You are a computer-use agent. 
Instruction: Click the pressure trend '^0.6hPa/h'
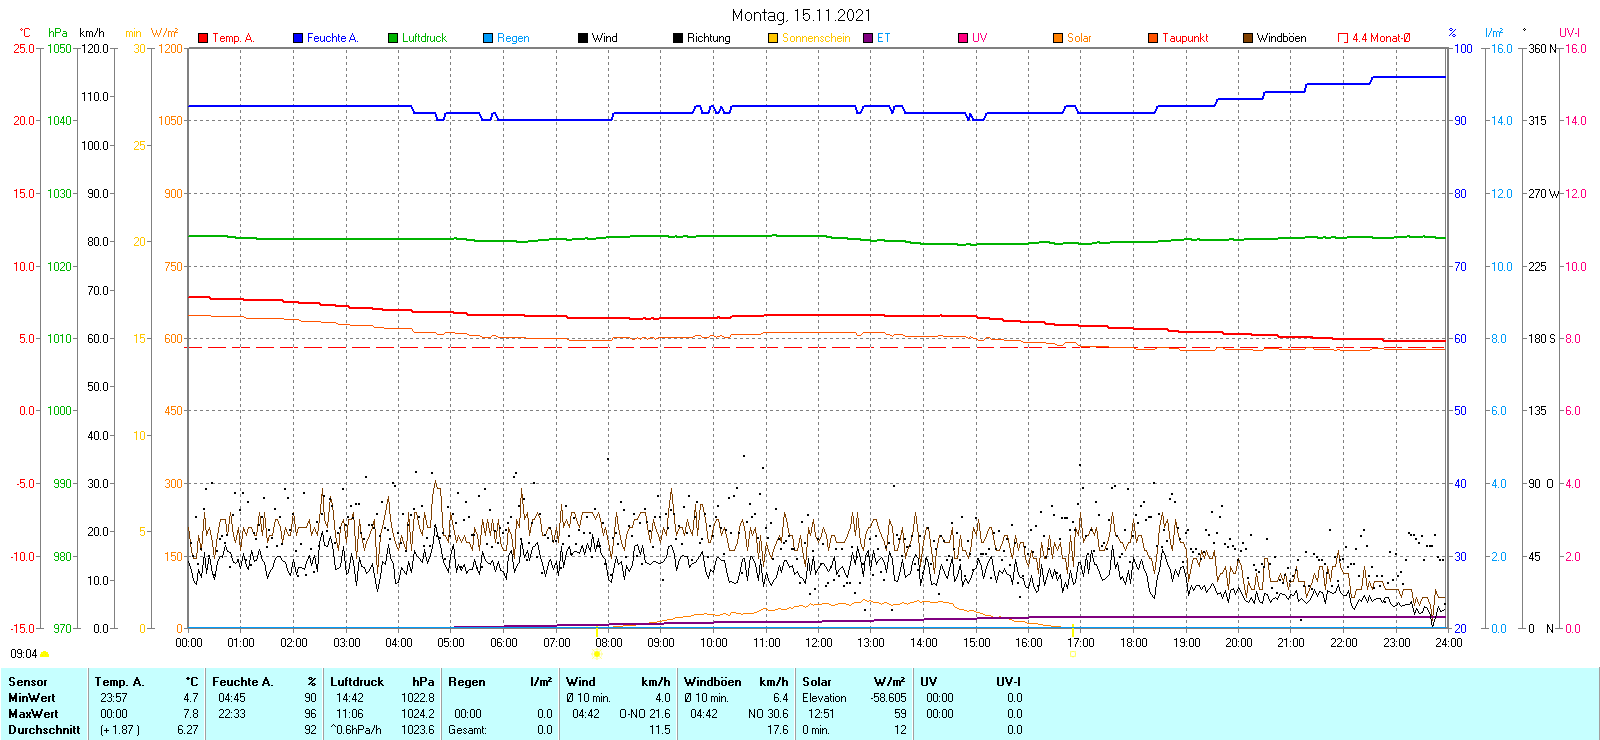356,730
